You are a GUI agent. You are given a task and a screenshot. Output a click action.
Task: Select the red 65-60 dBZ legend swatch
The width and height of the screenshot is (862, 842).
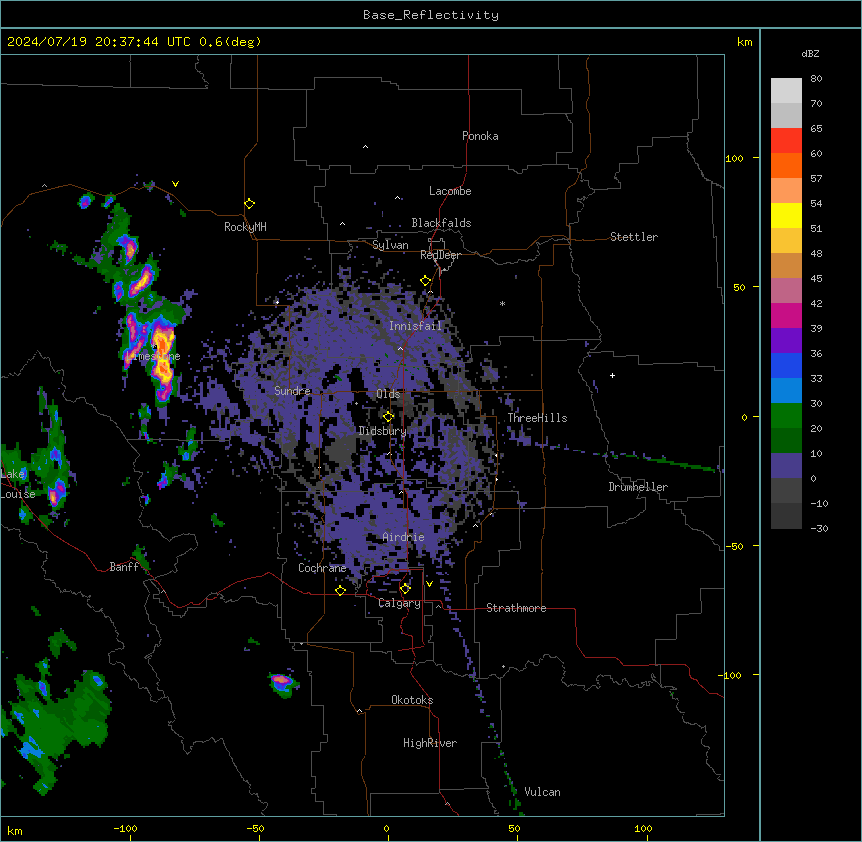tap(786, 141)
